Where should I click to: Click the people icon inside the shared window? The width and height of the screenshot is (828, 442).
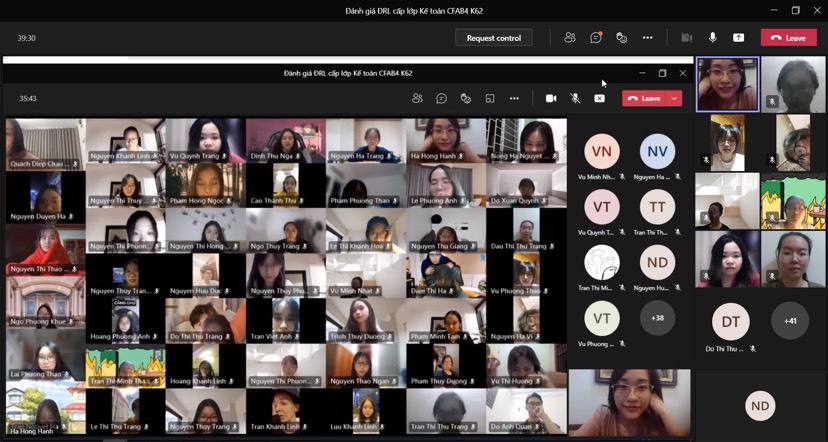(x=417, y=98)
